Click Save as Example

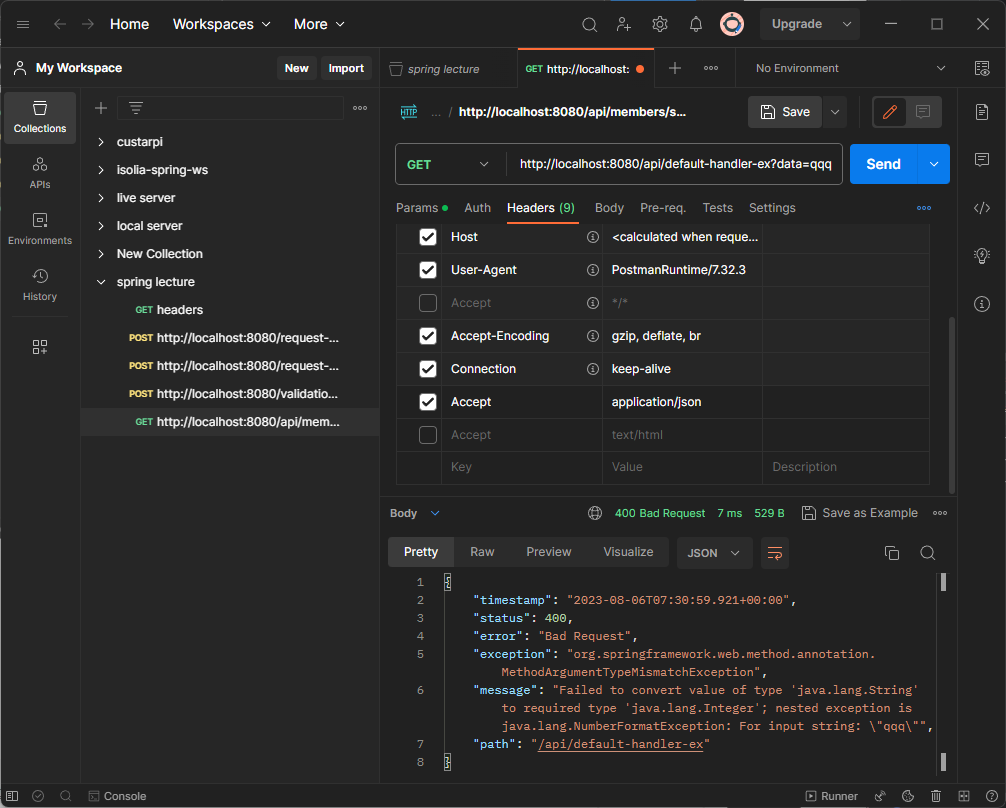pos(860,513)
